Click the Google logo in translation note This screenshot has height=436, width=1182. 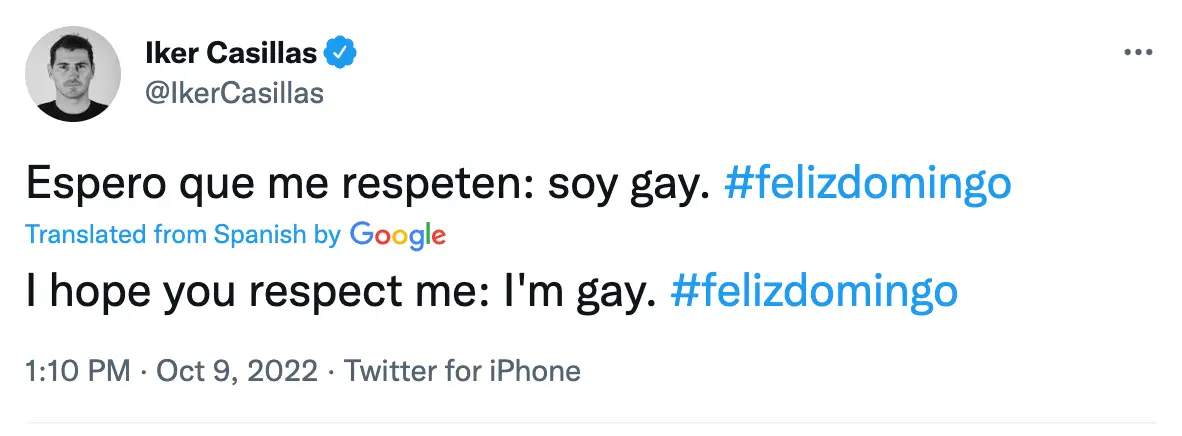(x=398, y=236)
